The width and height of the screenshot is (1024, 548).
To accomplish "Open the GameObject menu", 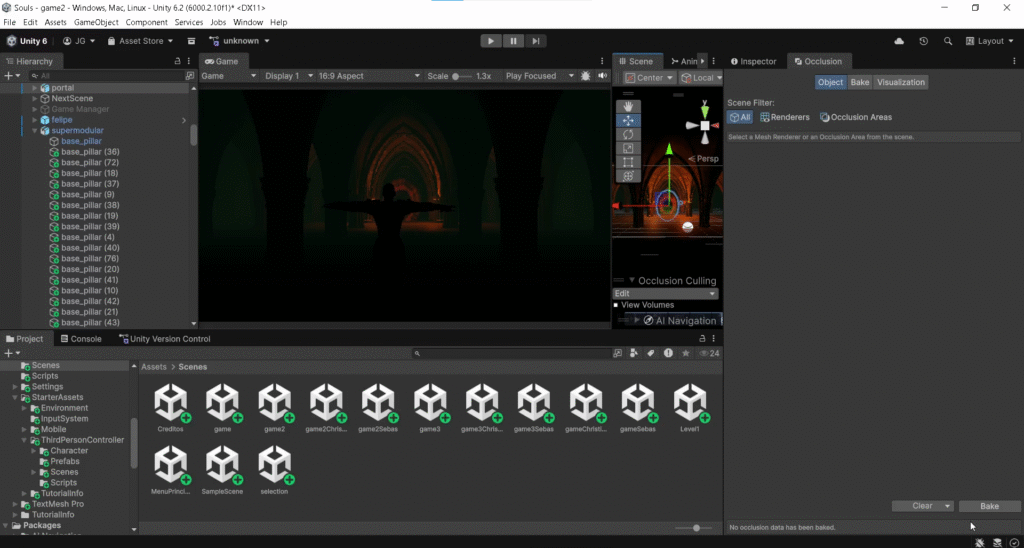I will pyautogui.click(x=95, y=22).
